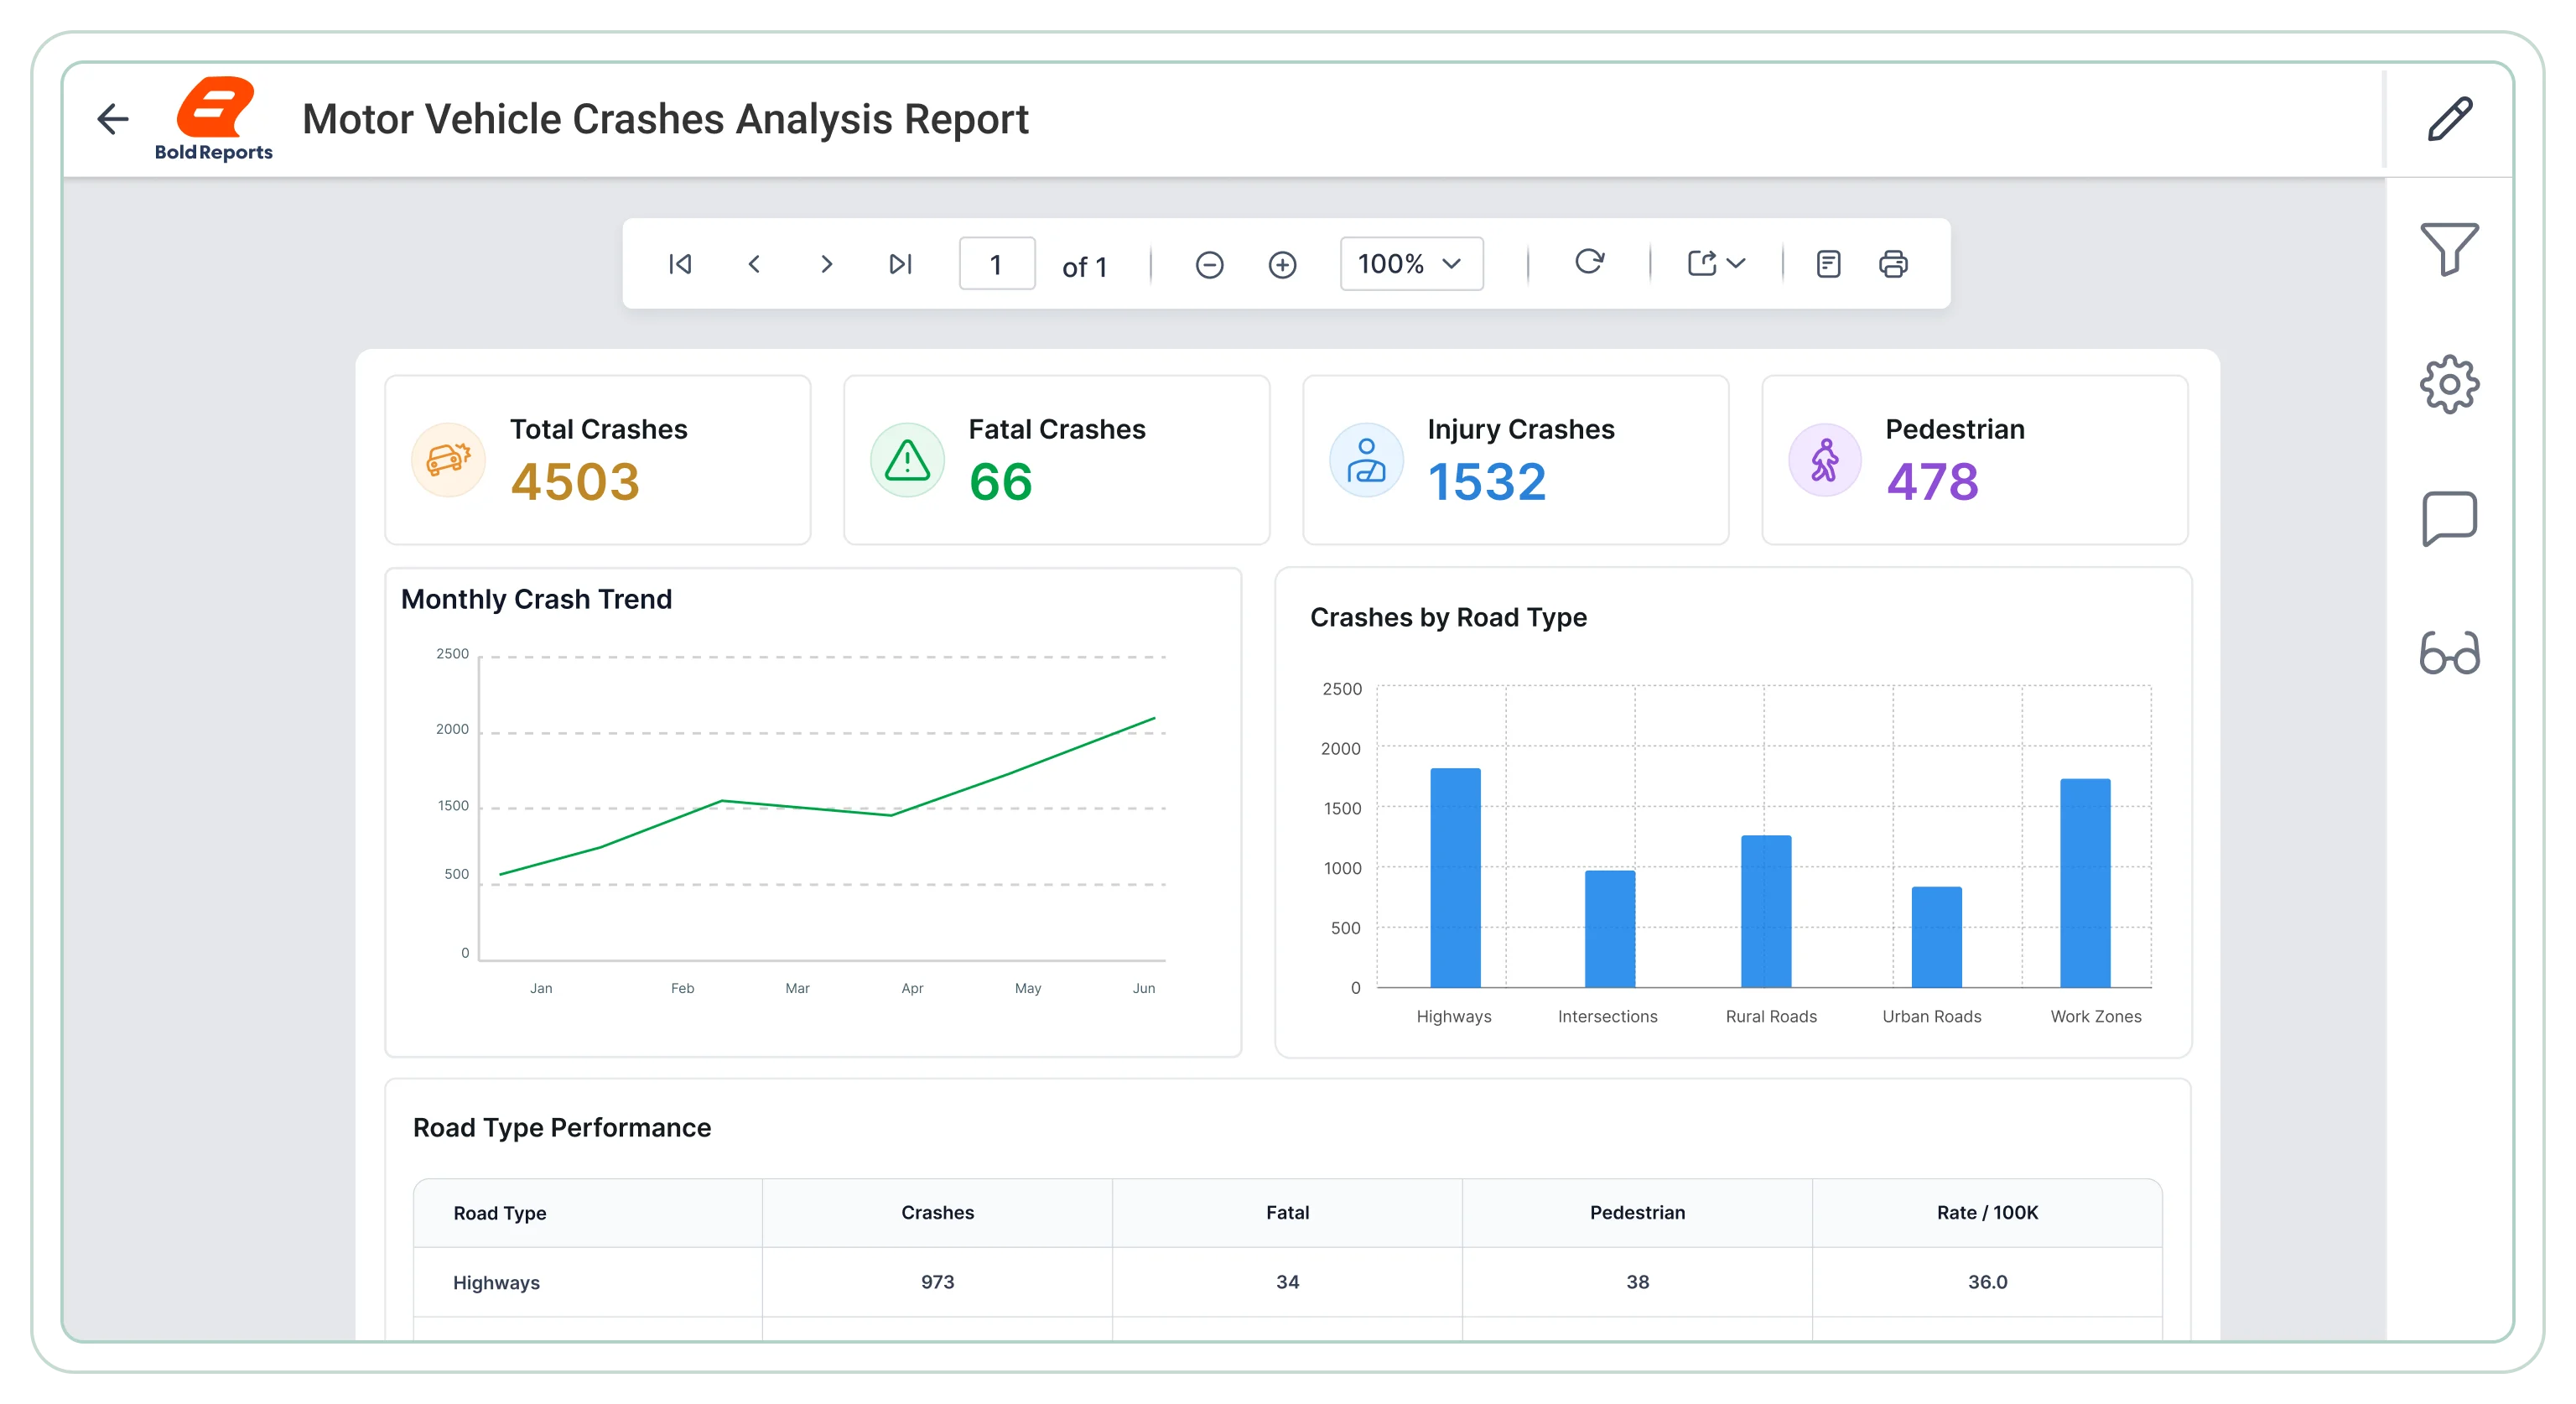The height and width of the screenshot is (1404, 2576).
Task: Zoom in with the plus icon
Action: pyautogui.click(x=1282, y=265)
